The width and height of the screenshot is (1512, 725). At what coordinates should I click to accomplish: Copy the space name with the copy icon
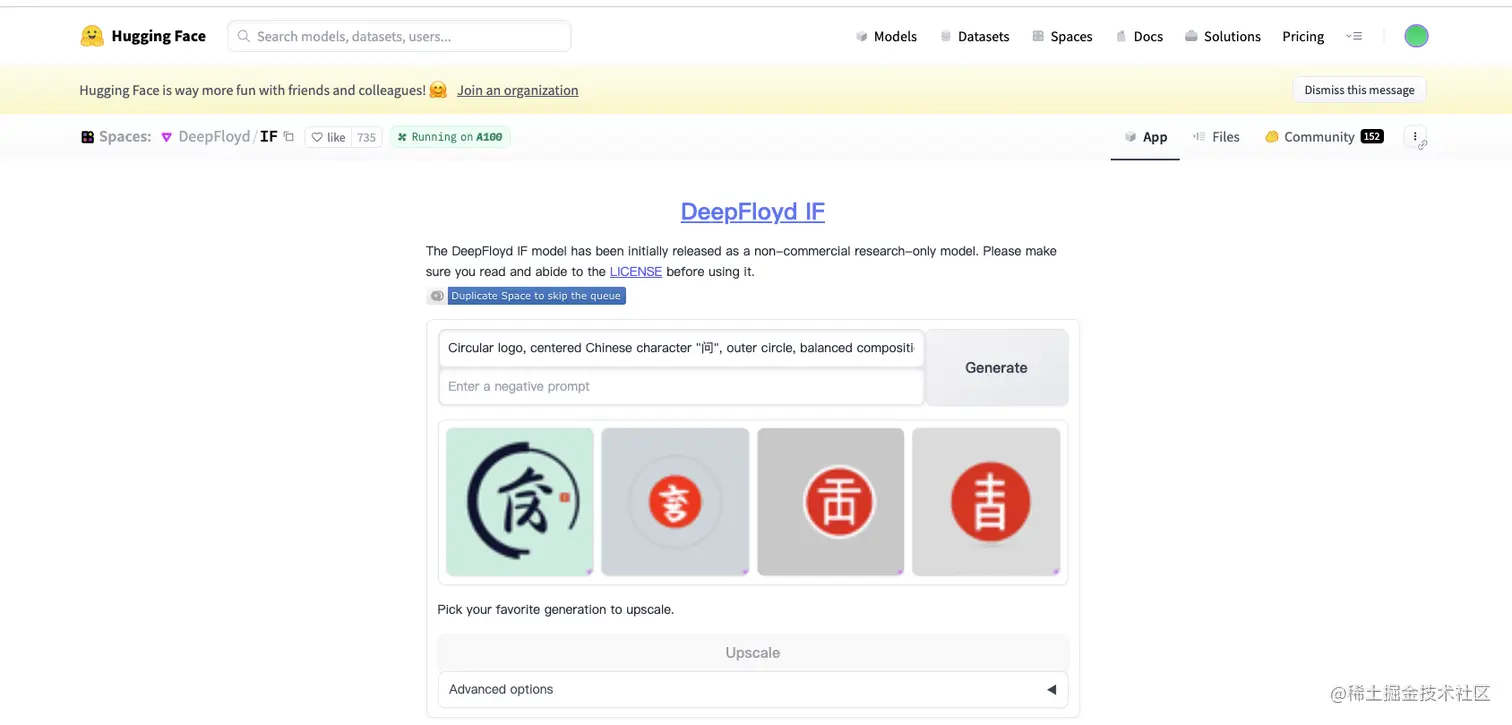pyautogui.click(x=289, y=137)
